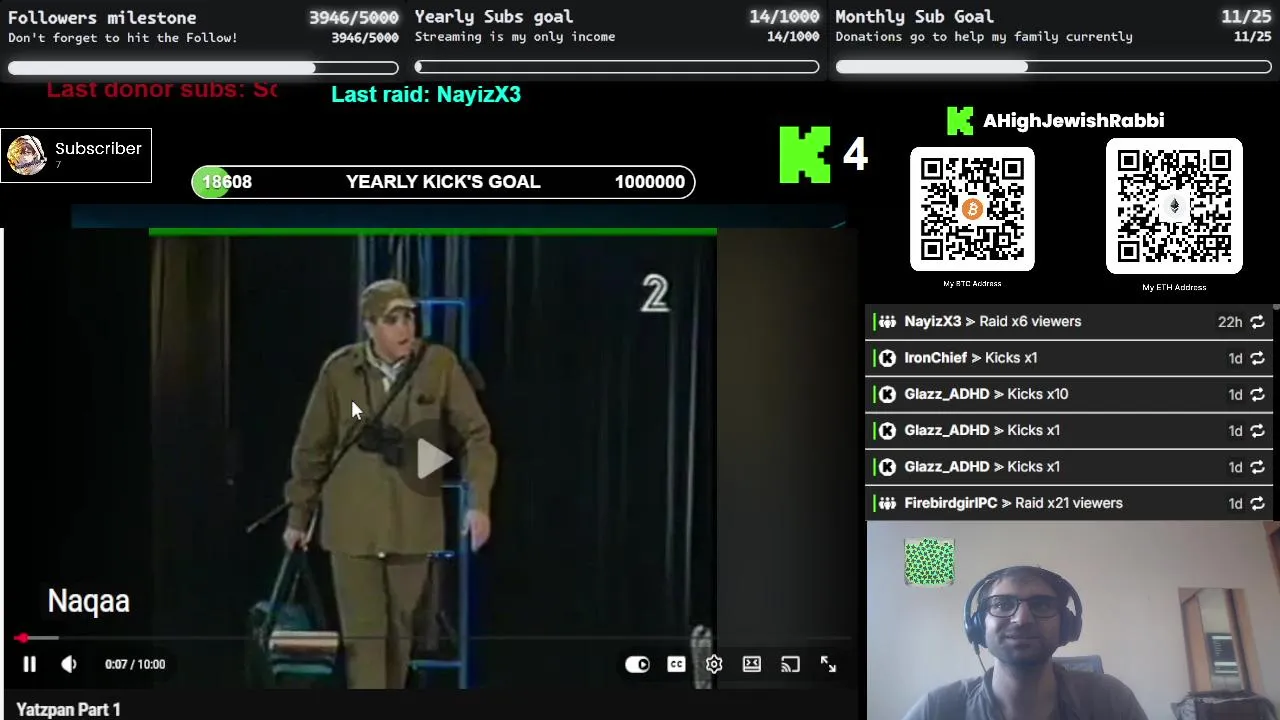Replay the Glazz_ADHD Kicks x10 alert

click(x=1257, y=394)
